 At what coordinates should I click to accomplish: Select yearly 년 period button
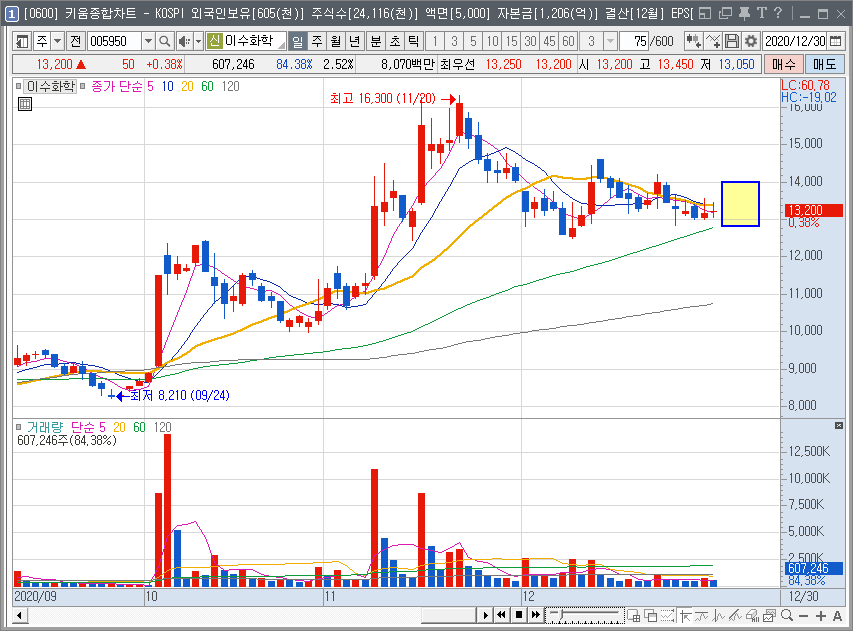[x=355, y=41]
